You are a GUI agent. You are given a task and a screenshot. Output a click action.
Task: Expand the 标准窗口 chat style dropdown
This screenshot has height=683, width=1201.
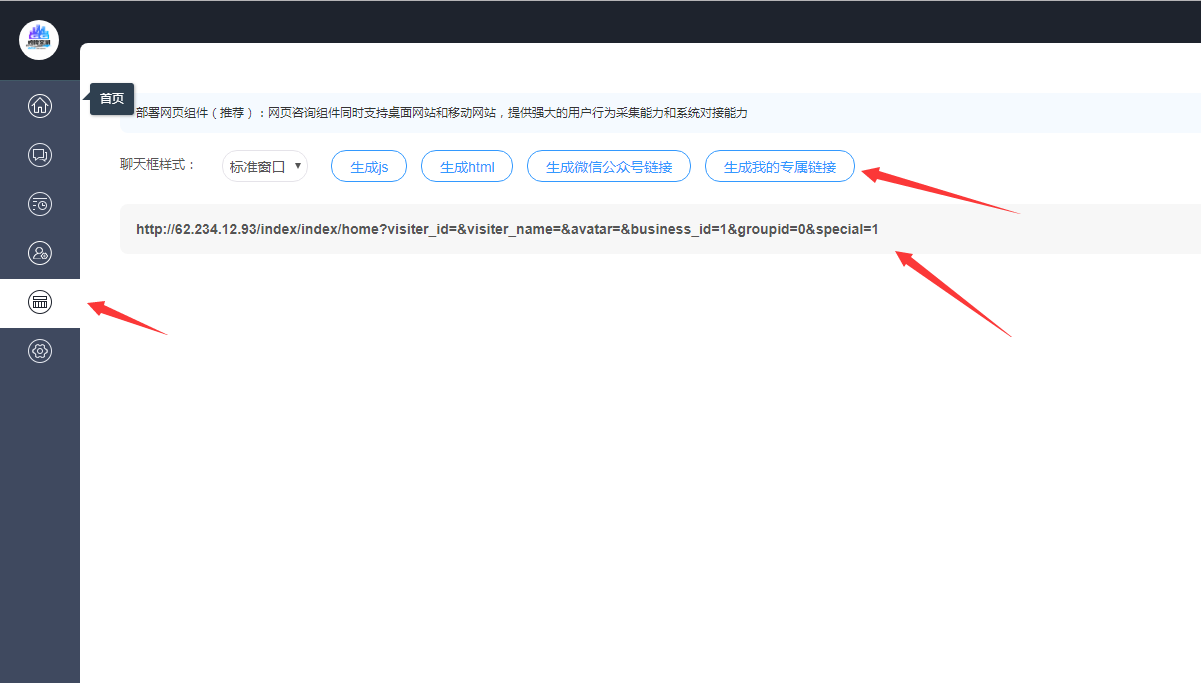(265, 167)
